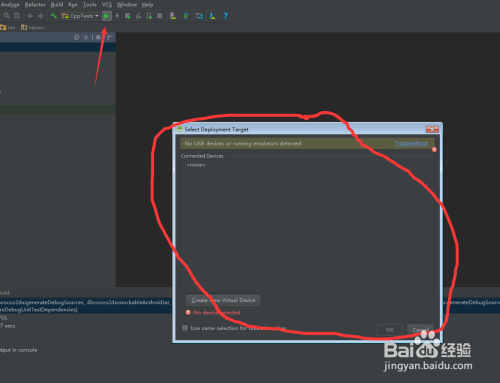Open the Window menu

[x=127, y=5]
